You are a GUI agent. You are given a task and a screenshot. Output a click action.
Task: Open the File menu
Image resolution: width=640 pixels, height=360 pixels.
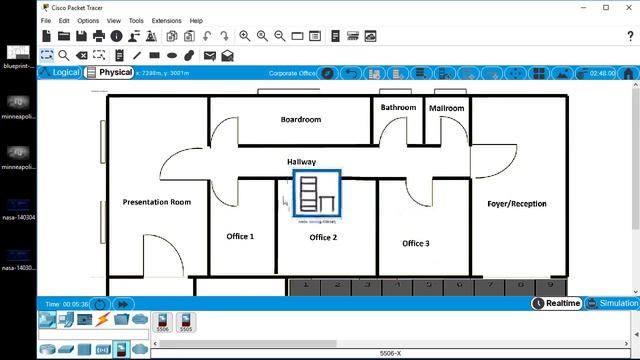click(46, 21)
